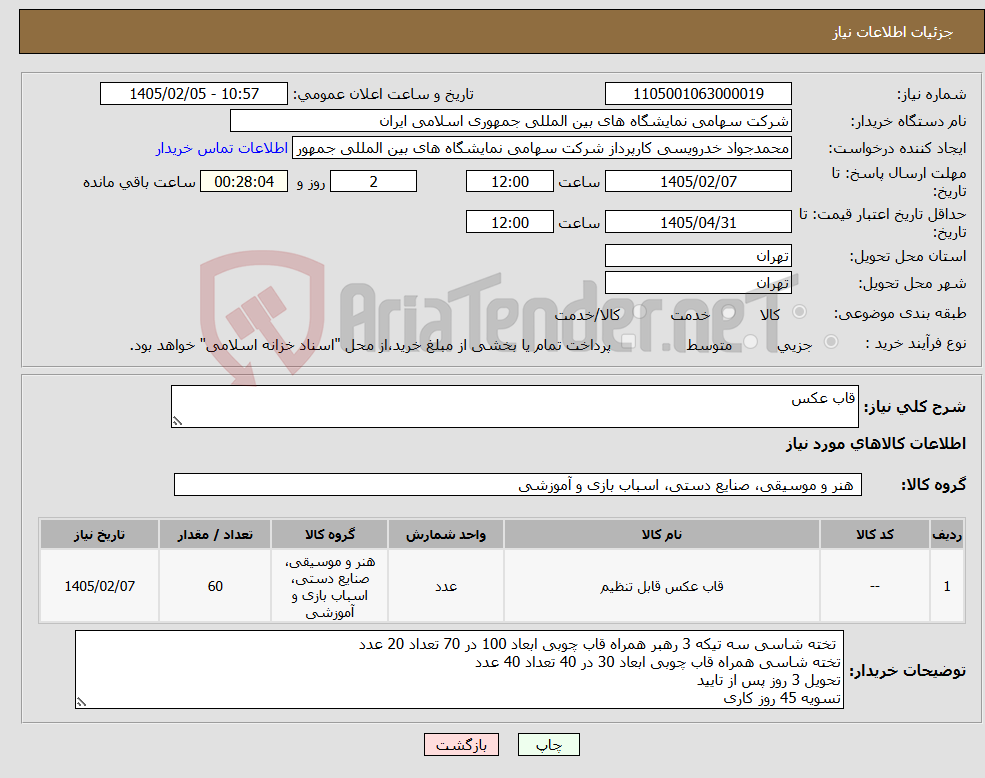Click the delivery city field تهران
This screenshot has height=778, width=985.
coord(698,282)
